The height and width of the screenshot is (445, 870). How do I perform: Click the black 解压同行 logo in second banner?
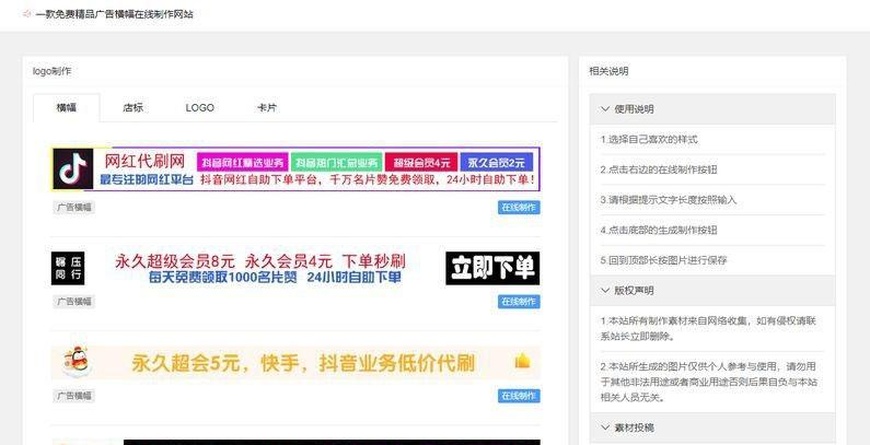(x=70, y=268)
